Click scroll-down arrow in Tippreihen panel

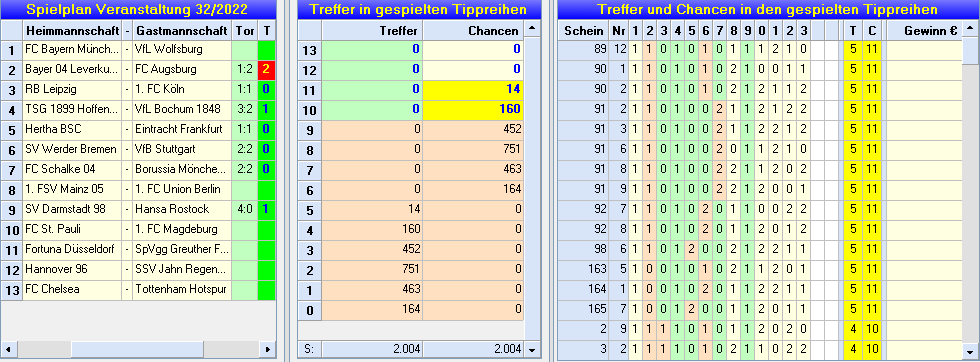[x=971, y=349]
